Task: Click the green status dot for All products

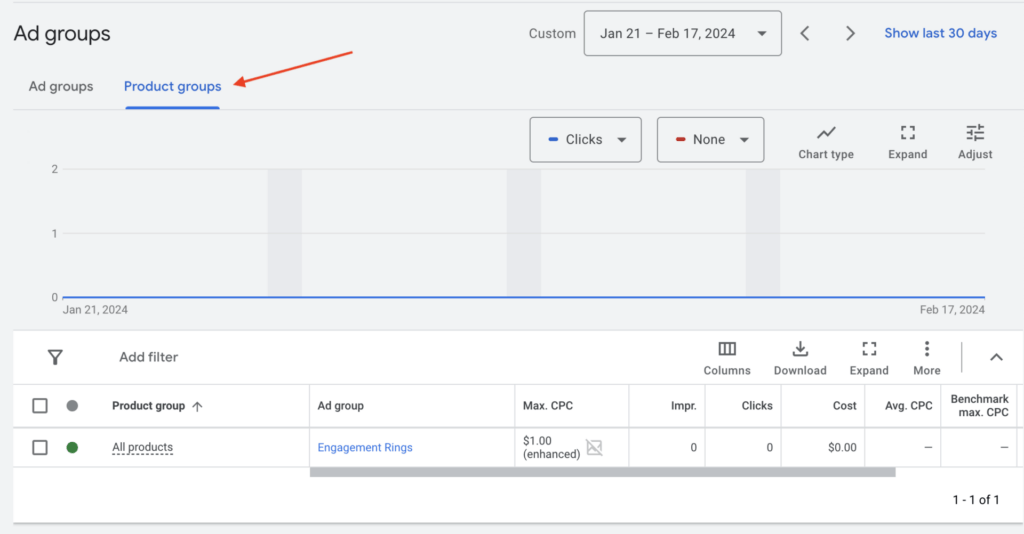Action: point(72,447)
